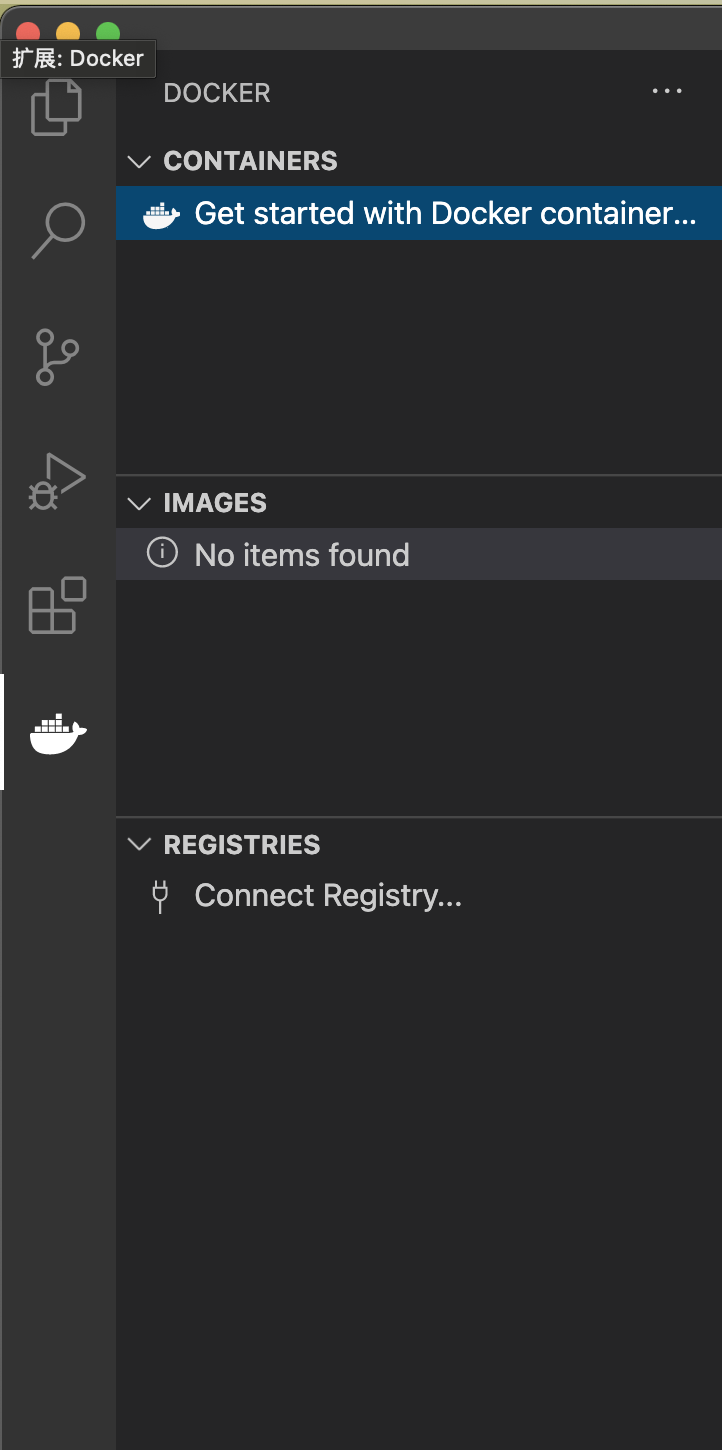Open the Docker panel more actions menu
The height and width of the screenshot is (1450, 722).
pos(666,91)
